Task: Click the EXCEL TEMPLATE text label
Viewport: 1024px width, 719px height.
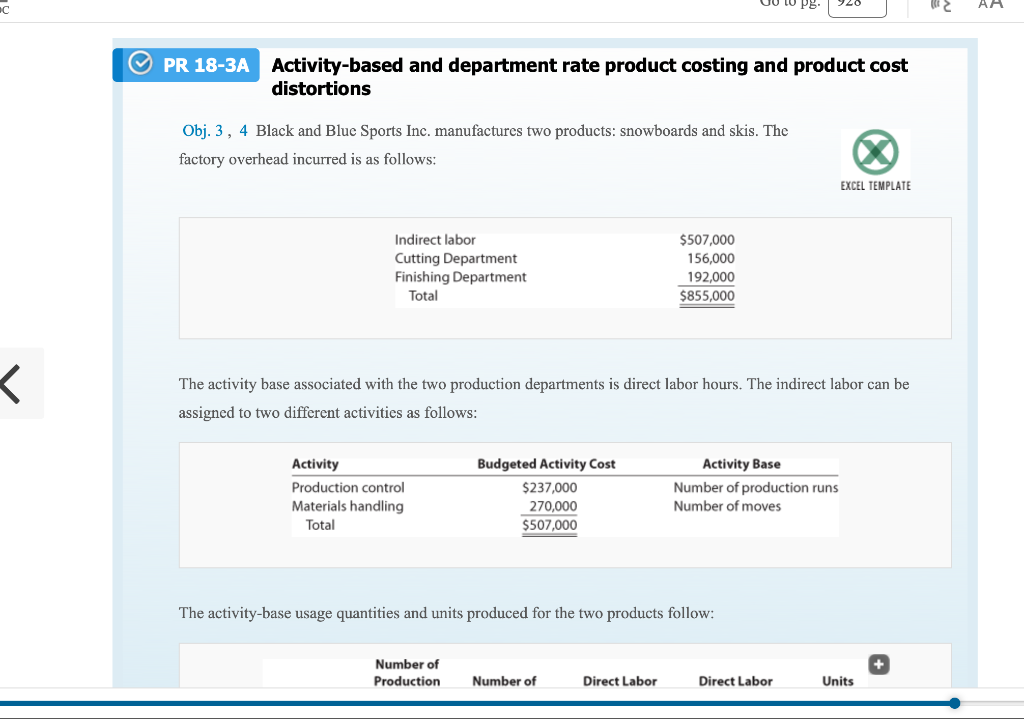Action: (874, 184)
